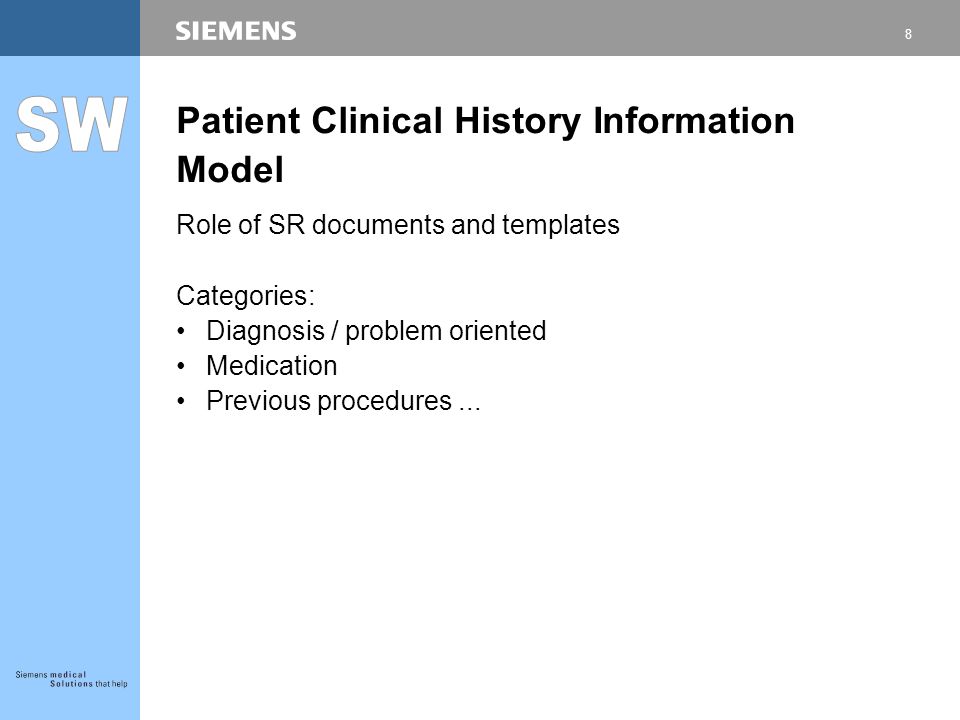
Task: Click the large SW logo
Action: [72, 124]
